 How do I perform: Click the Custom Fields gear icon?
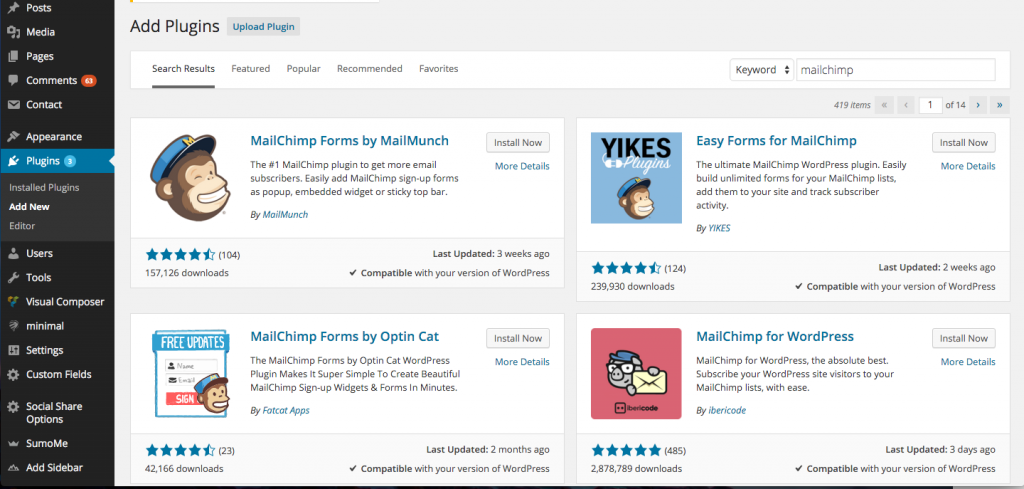tap(13, 375)
